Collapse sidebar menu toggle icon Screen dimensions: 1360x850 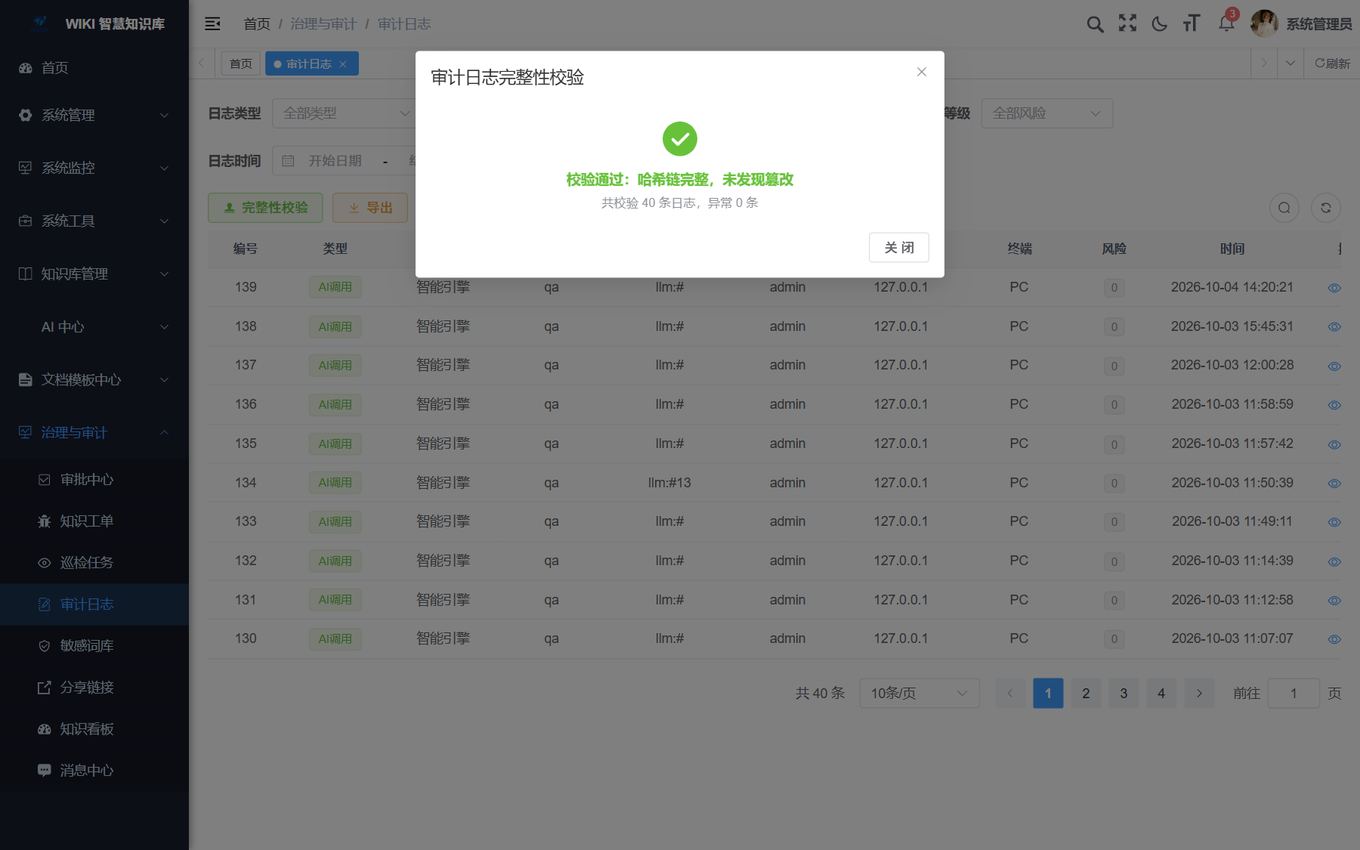pos(212,23)
